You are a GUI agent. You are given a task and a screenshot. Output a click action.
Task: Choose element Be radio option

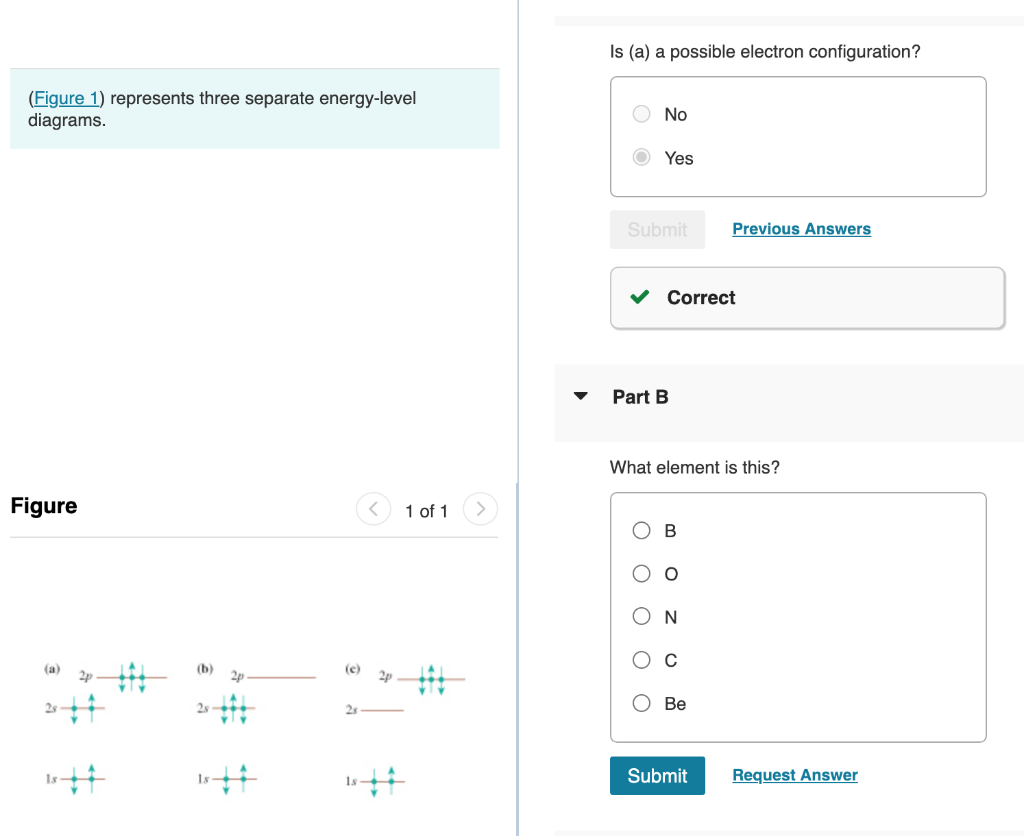pyautogui.click(x=641, y=703)
